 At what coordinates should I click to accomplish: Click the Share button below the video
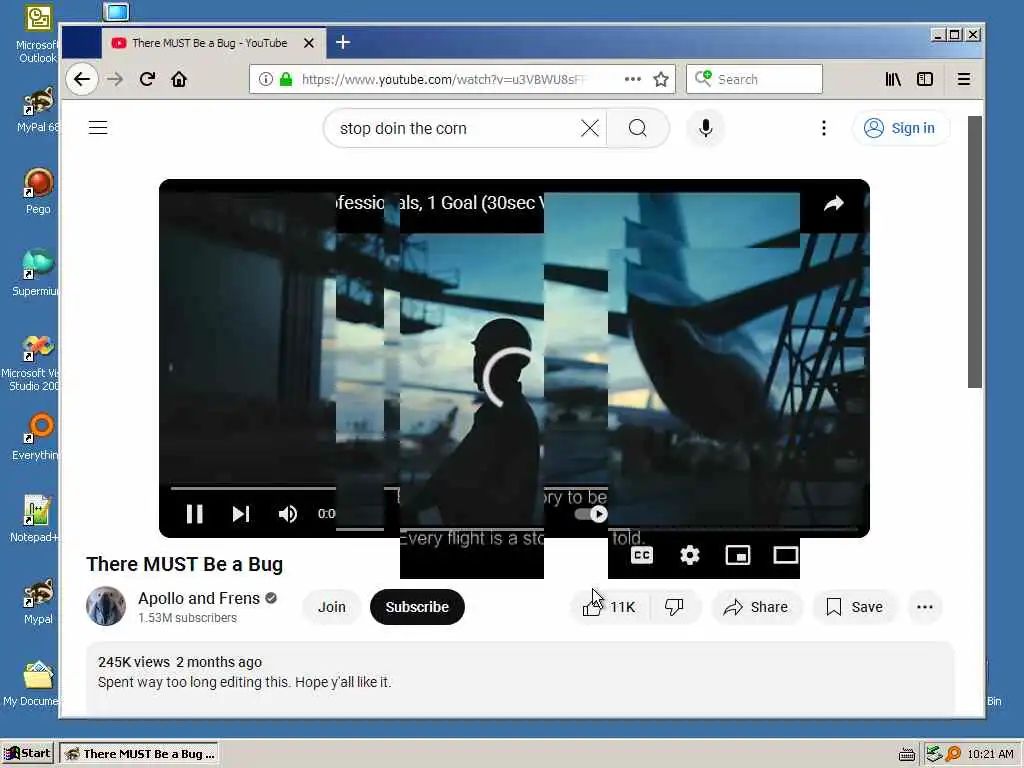click(x=756, y=607)
